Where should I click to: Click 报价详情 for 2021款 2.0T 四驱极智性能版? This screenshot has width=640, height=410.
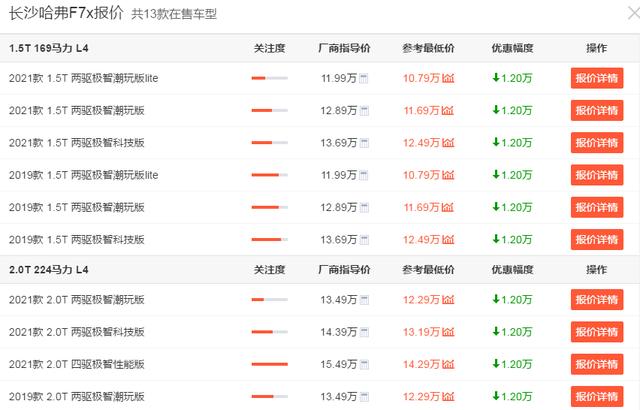tap(597, 364)
